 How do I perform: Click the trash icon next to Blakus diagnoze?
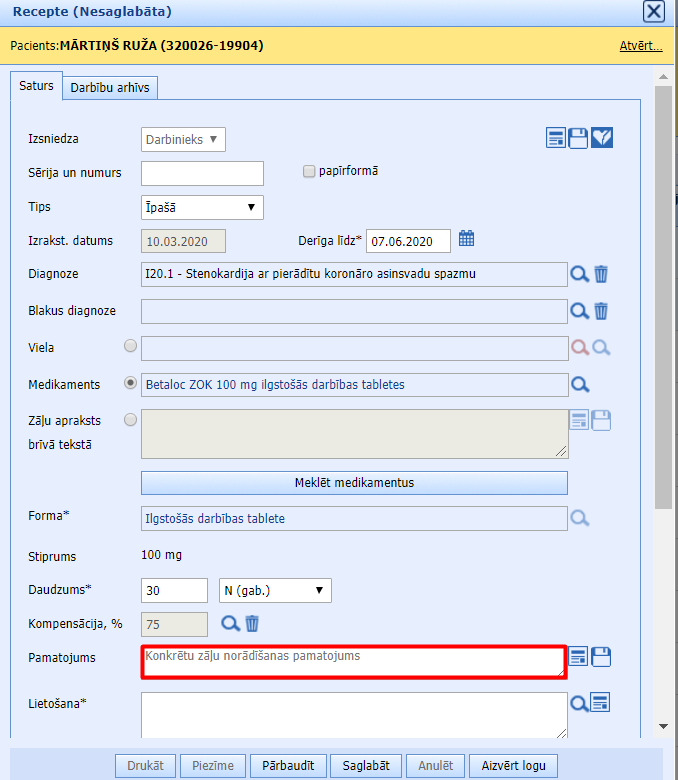[x=601, y=311]
